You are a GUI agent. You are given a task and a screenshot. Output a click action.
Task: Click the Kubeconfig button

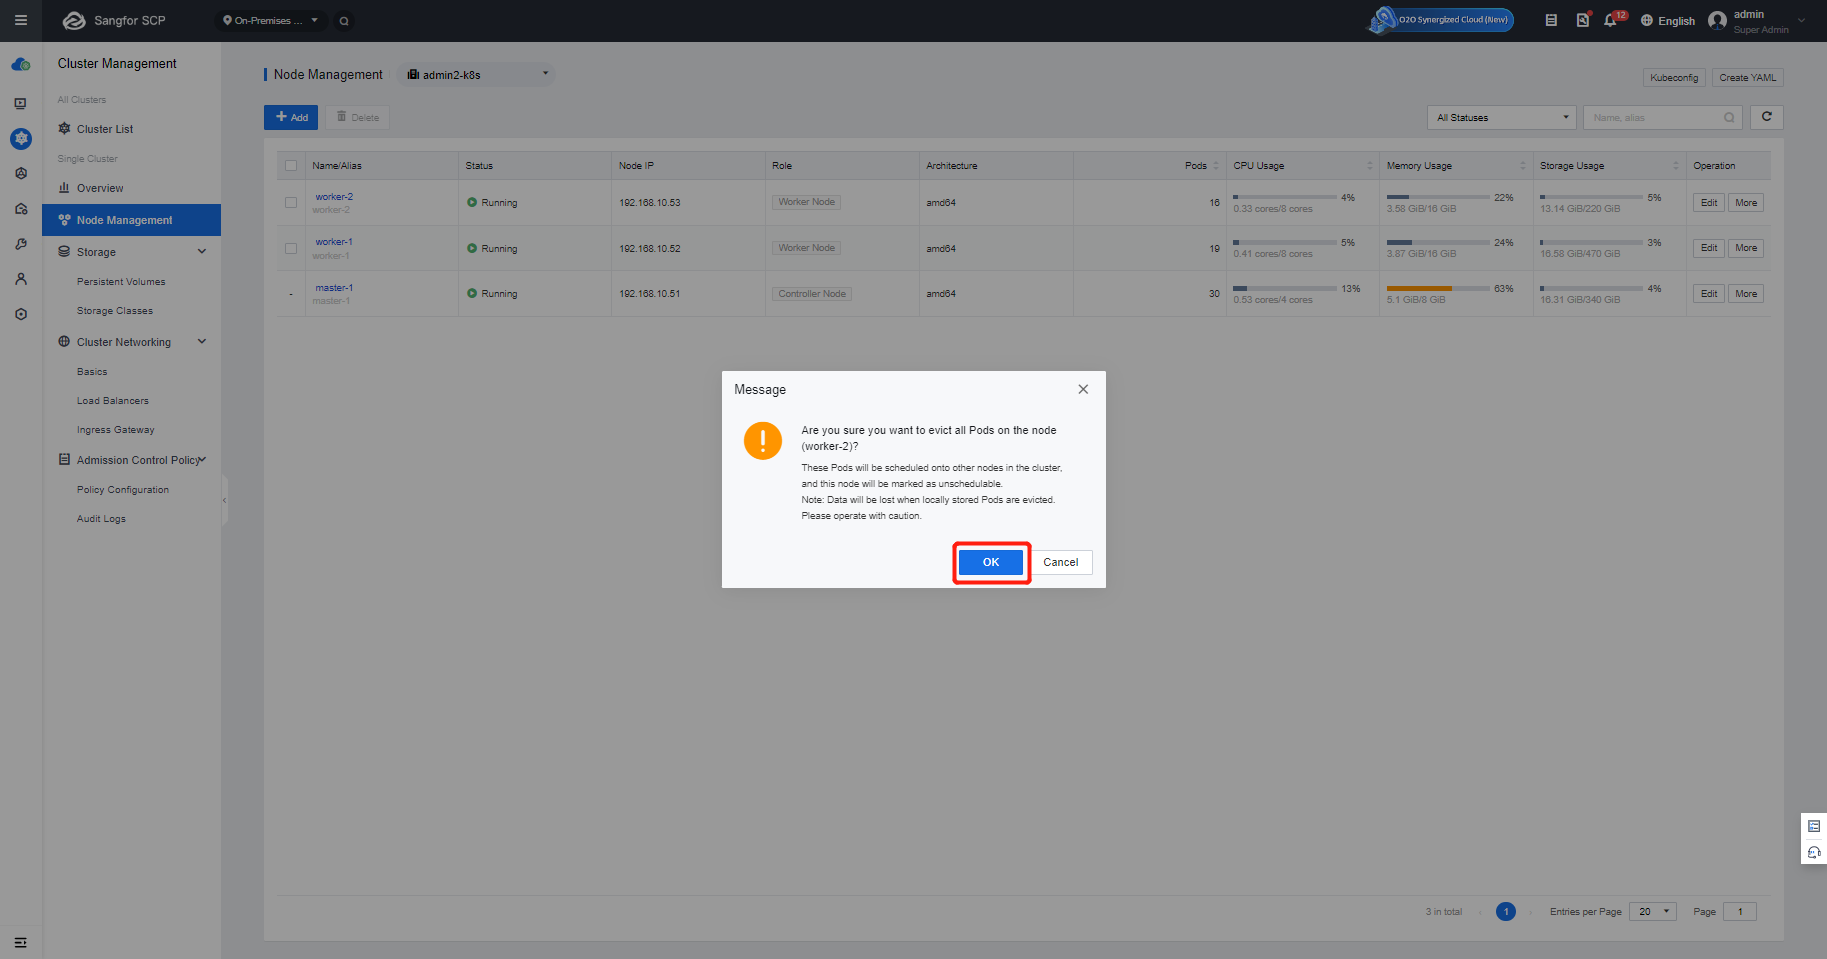1673,78
